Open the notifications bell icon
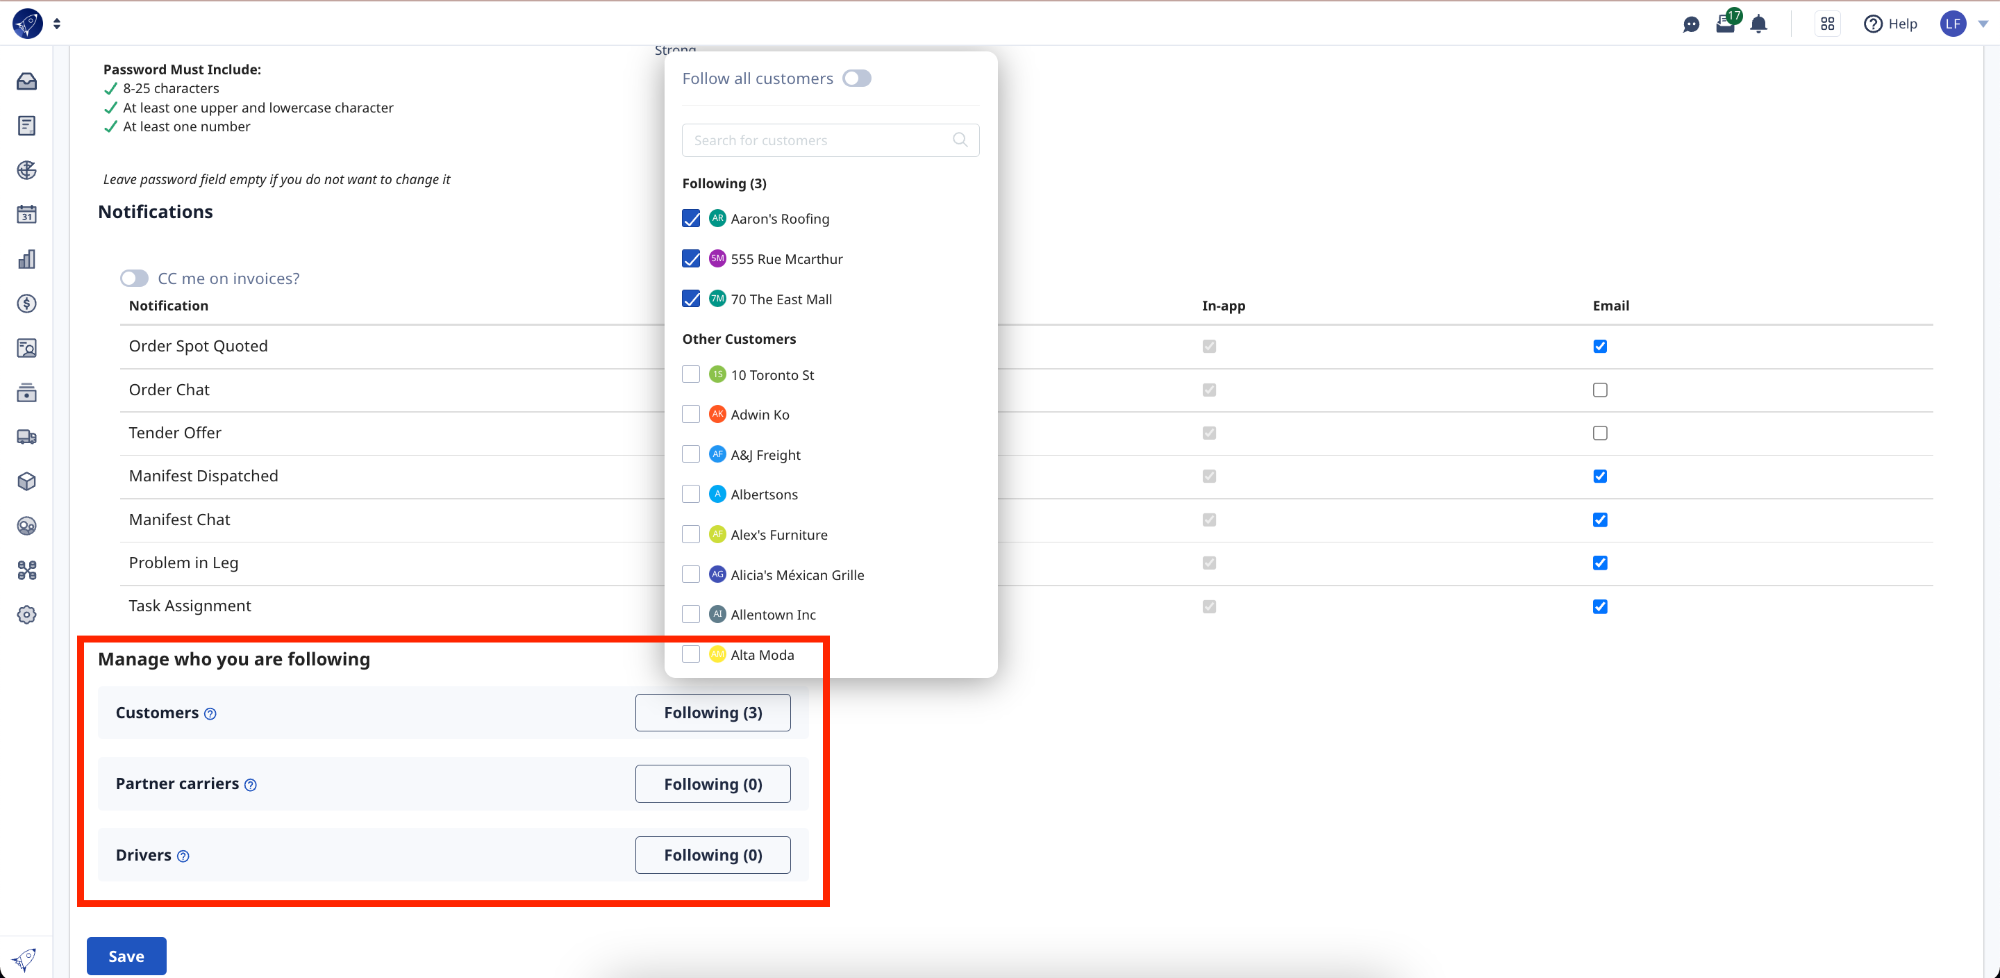The width and height of the screenshot is (2000, 978). point(1759,24)
